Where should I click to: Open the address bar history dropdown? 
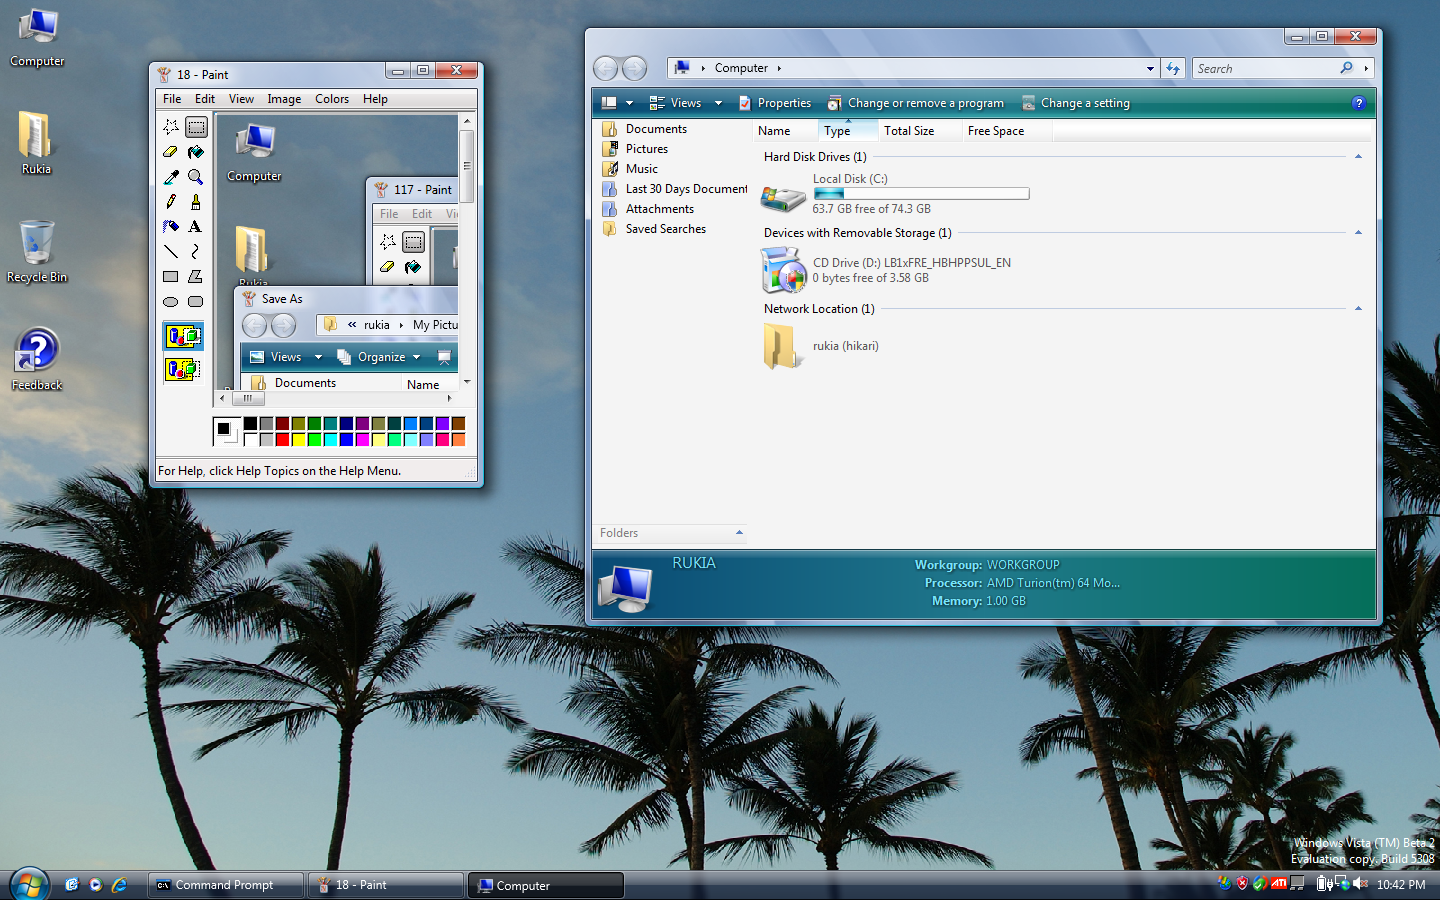[x=1150, y=69]
